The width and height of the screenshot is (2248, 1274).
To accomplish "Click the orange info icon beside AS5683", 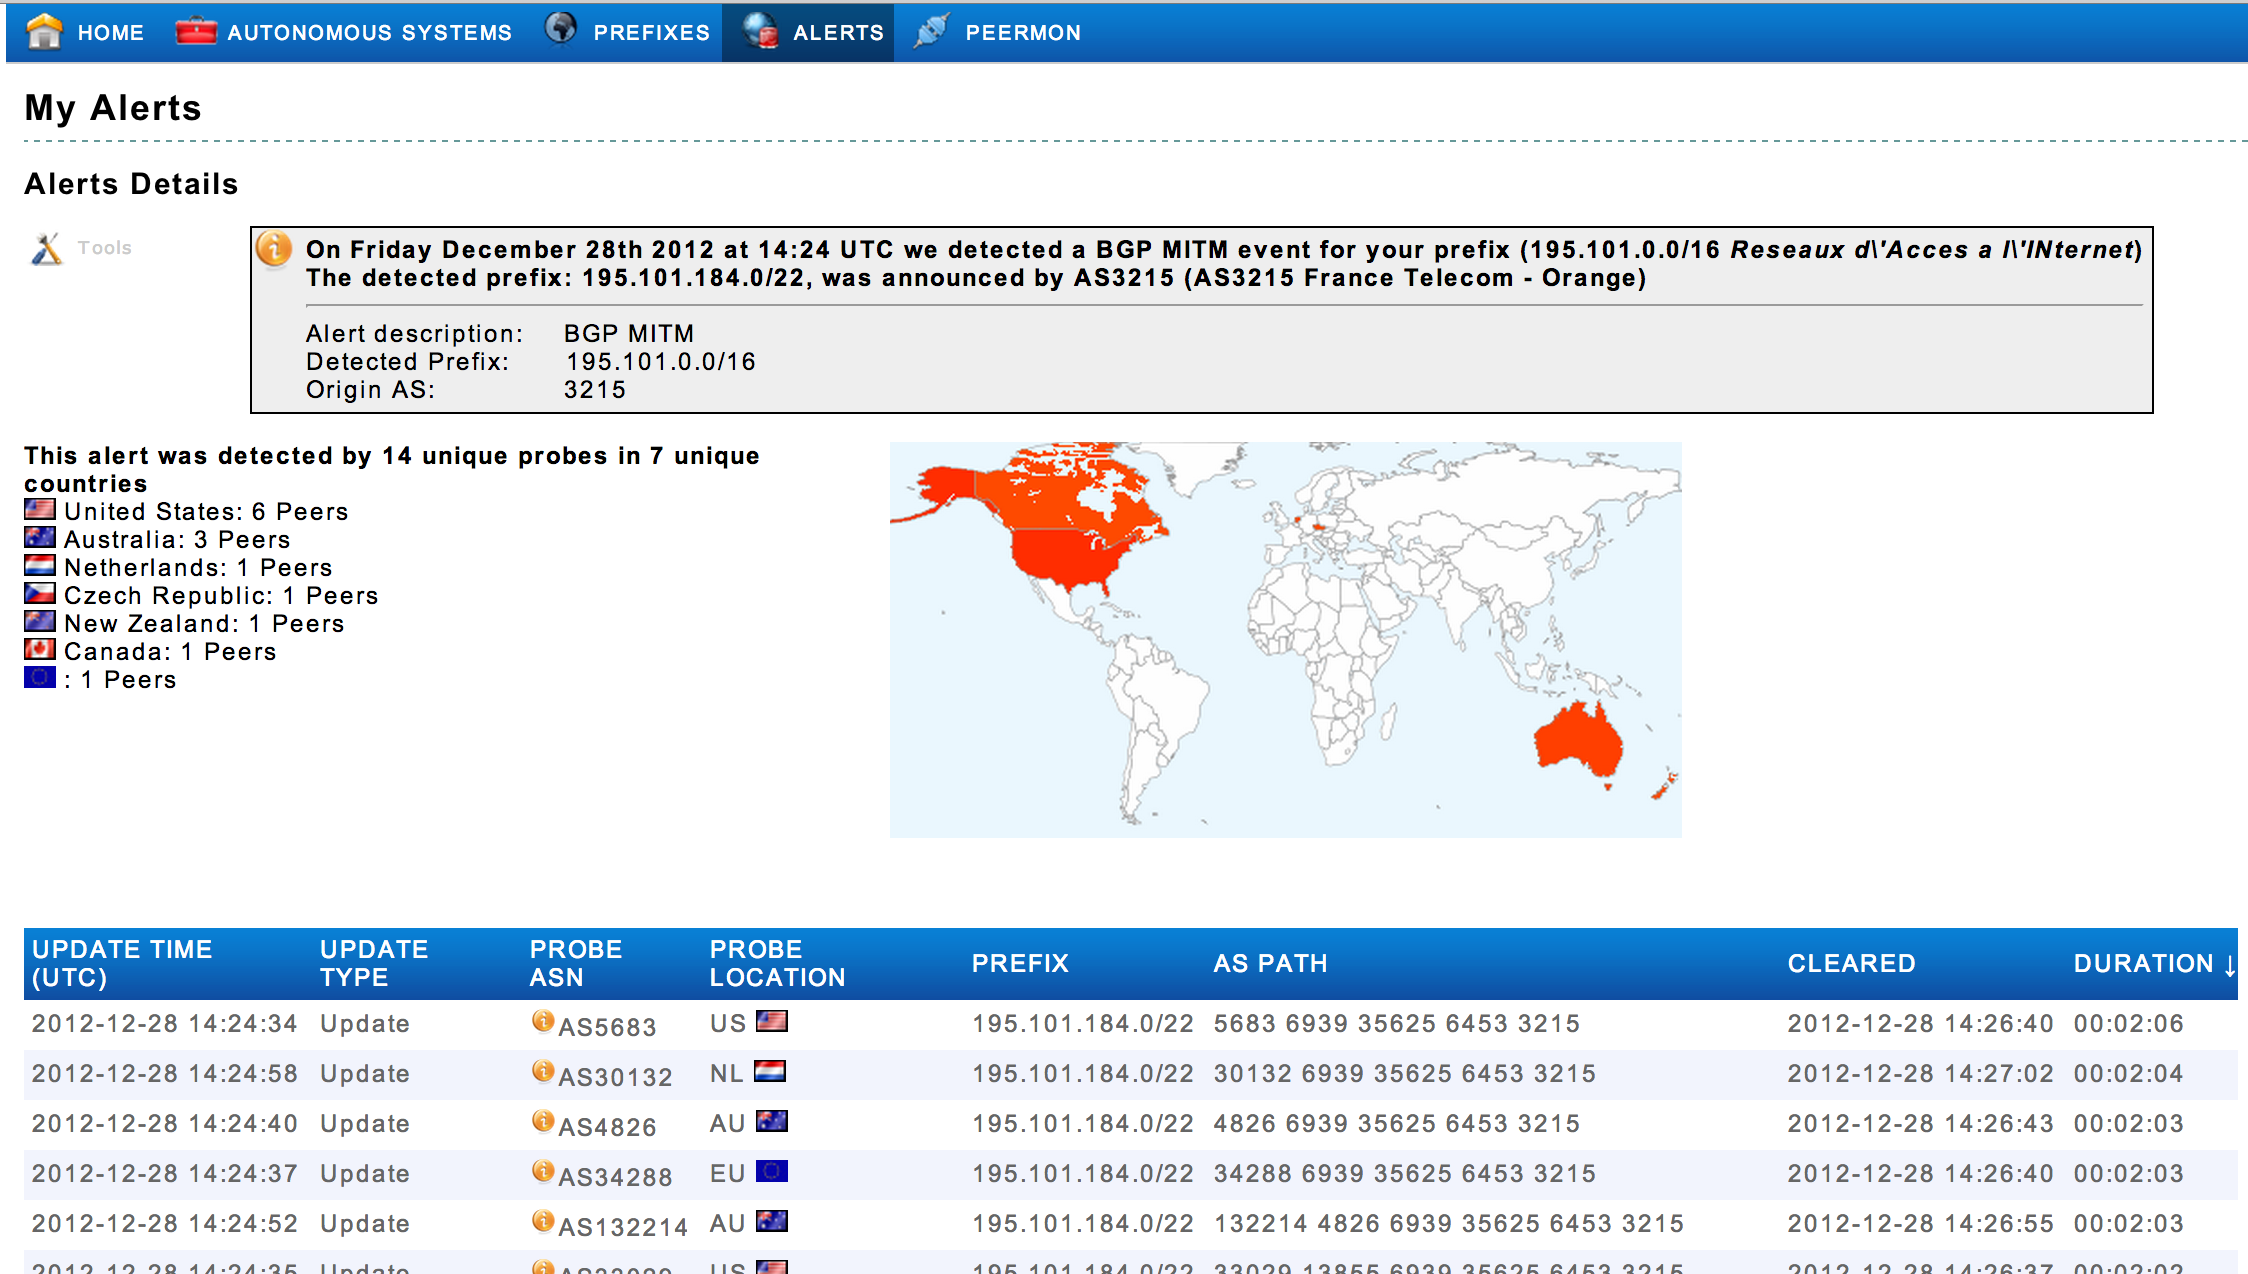I will pos(543,1021).
